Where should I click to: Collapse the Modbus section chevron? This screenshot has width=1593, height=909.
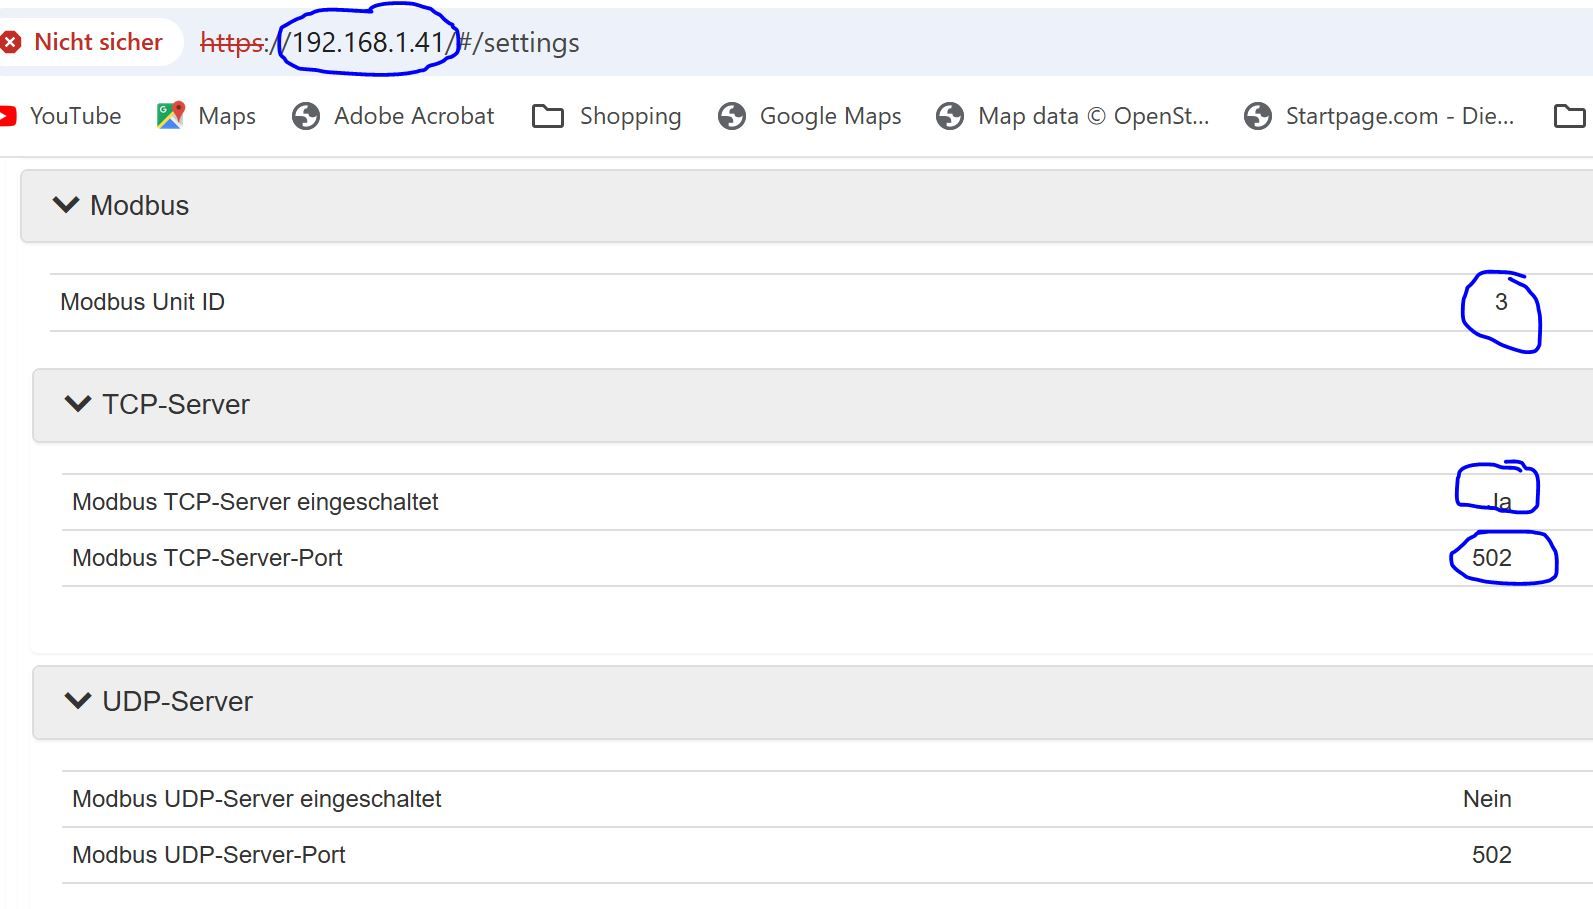click(66, 205)
